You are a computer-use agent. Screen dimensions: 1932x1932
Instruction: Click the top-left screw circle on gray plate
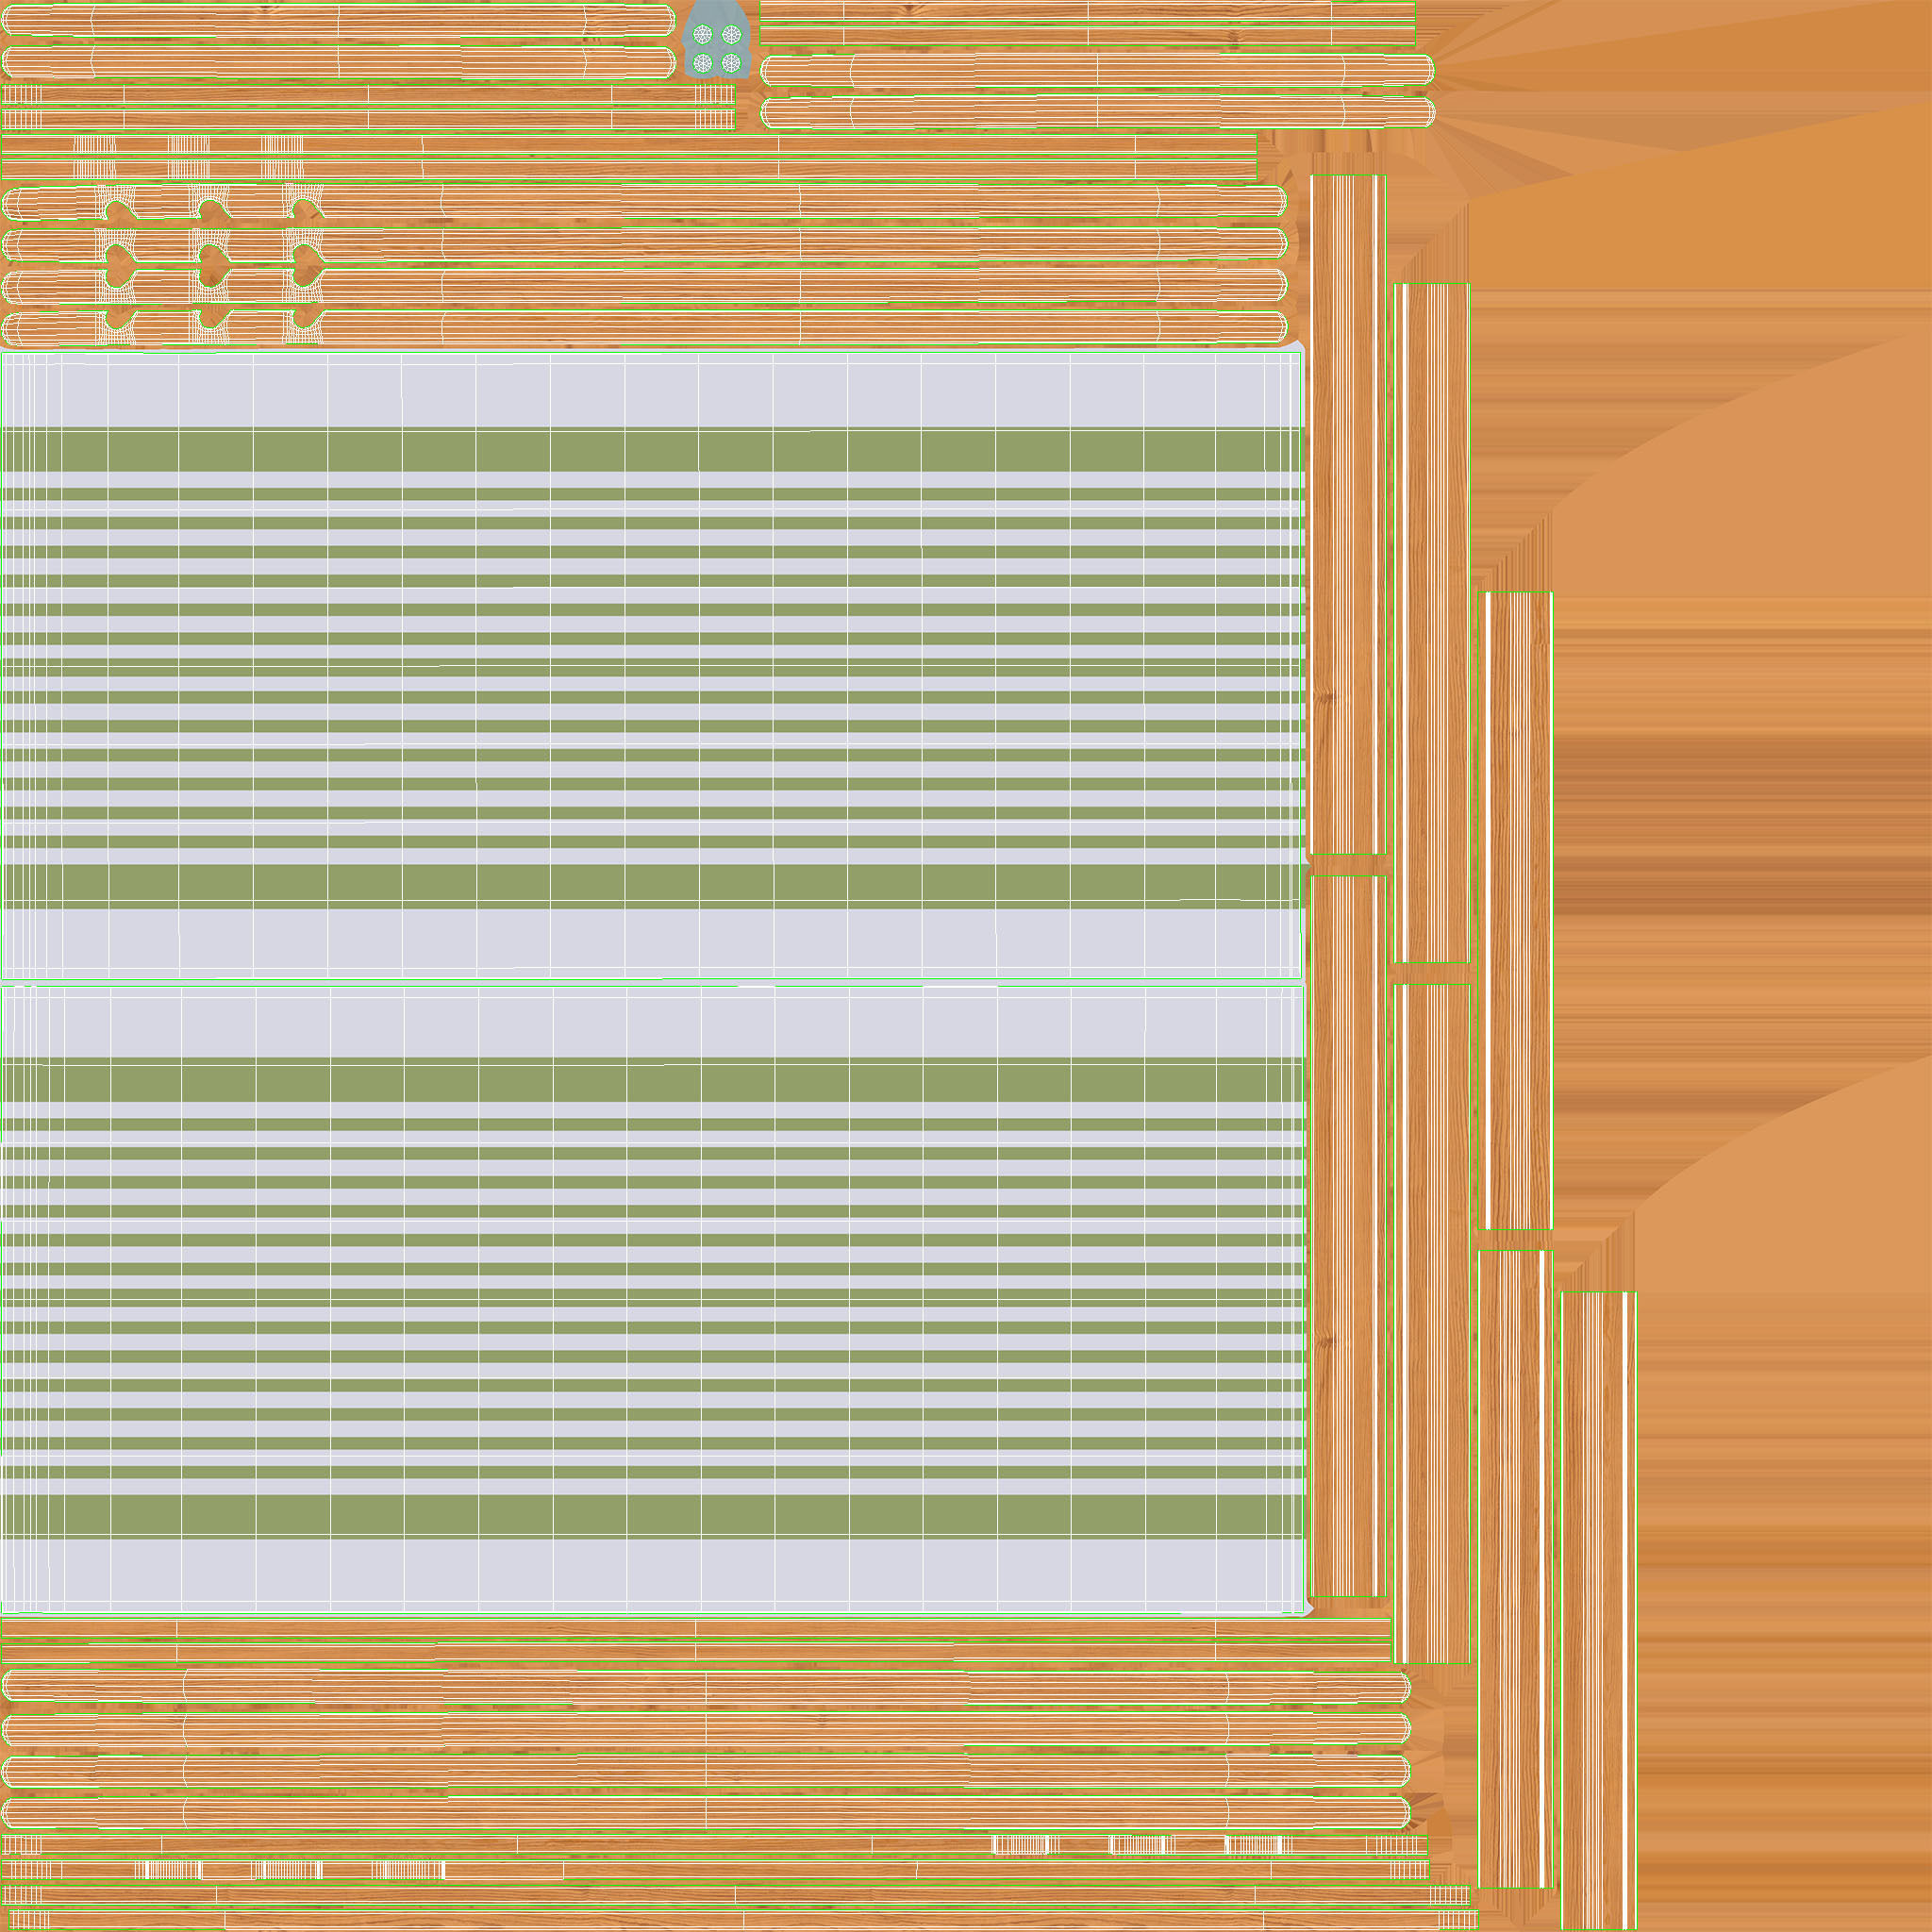tap(702, 35)
